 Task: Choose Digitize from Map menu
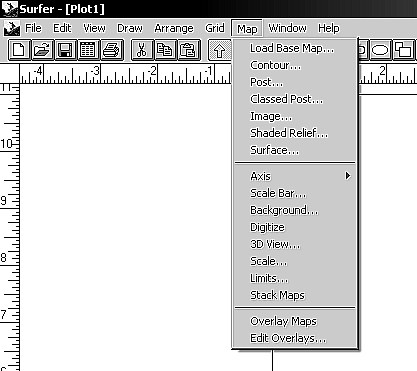click(x=267, y=227)
